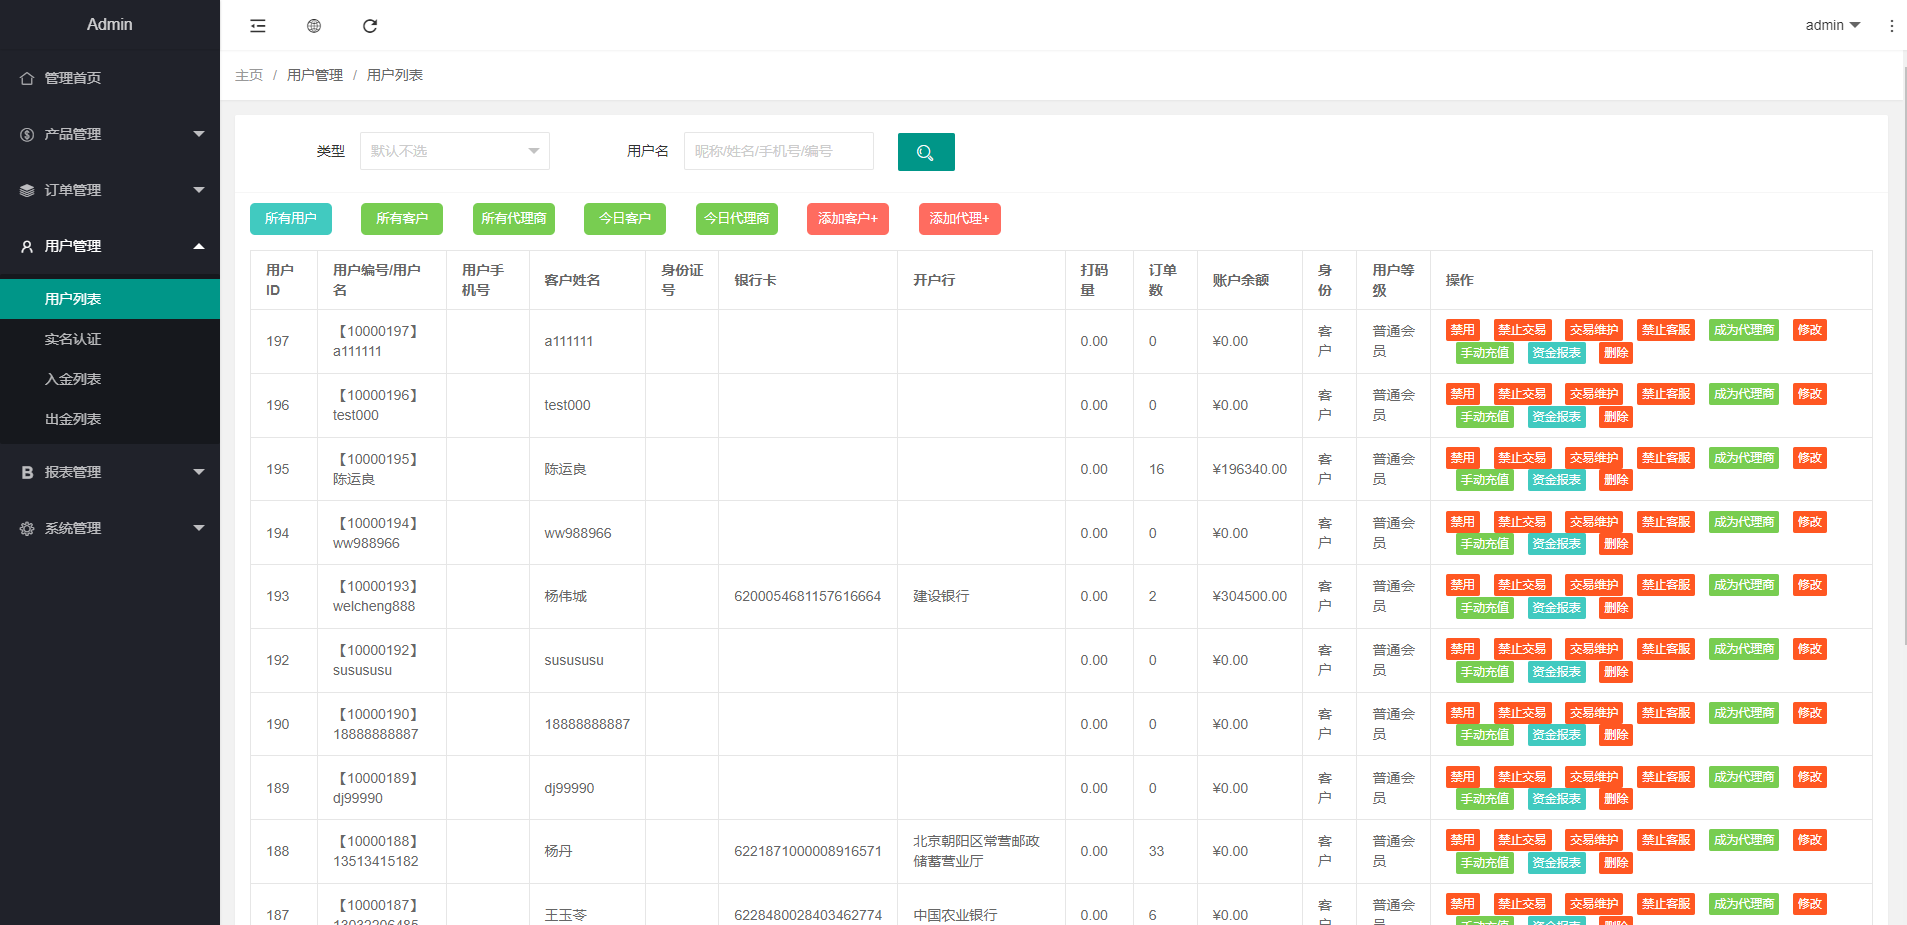
Task: Disable trading for user a111111 via 禁止交易
Action: pos(1522,329)
